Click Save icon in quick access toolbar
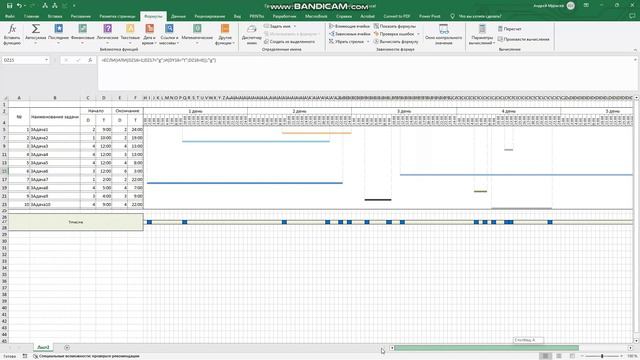This screenshot has width=640, height=360. (x=9, y=6)
